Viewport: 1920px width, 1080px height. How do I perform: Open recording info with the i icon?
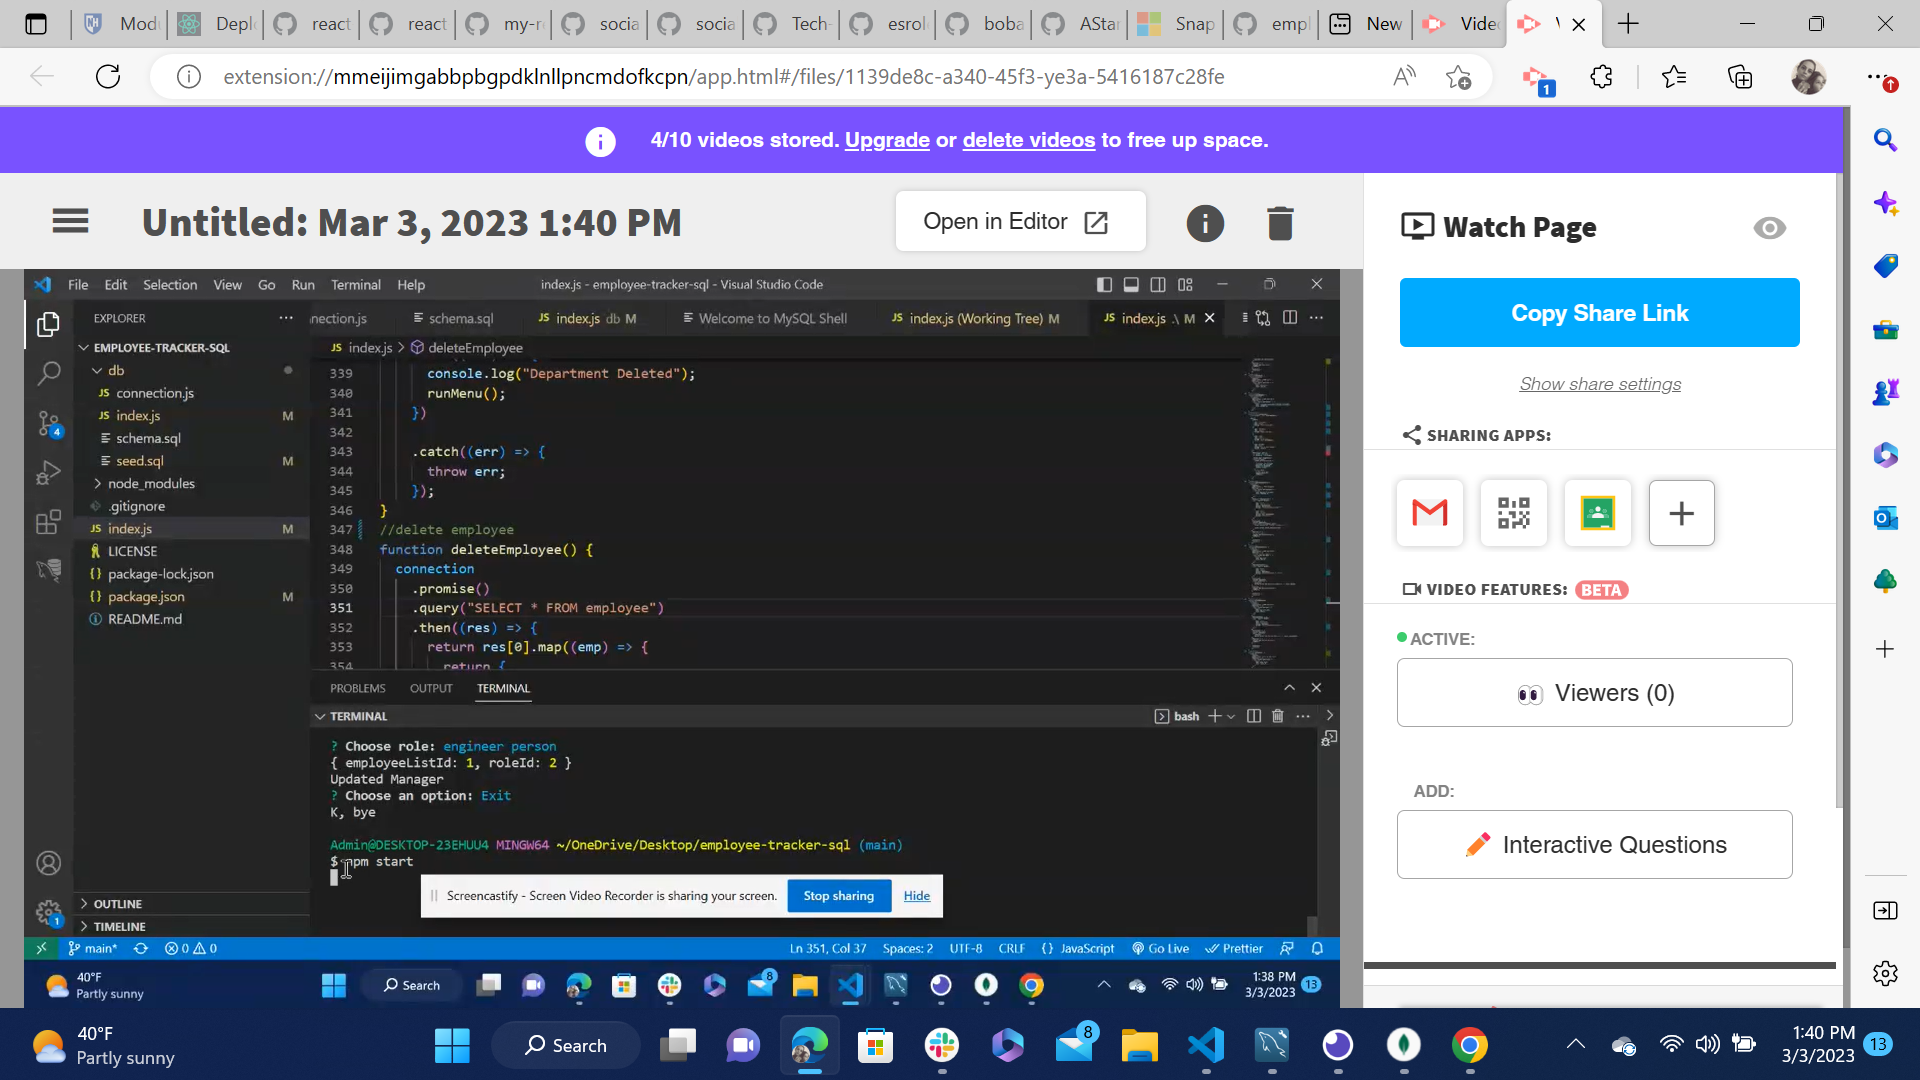click(1205, 222)
